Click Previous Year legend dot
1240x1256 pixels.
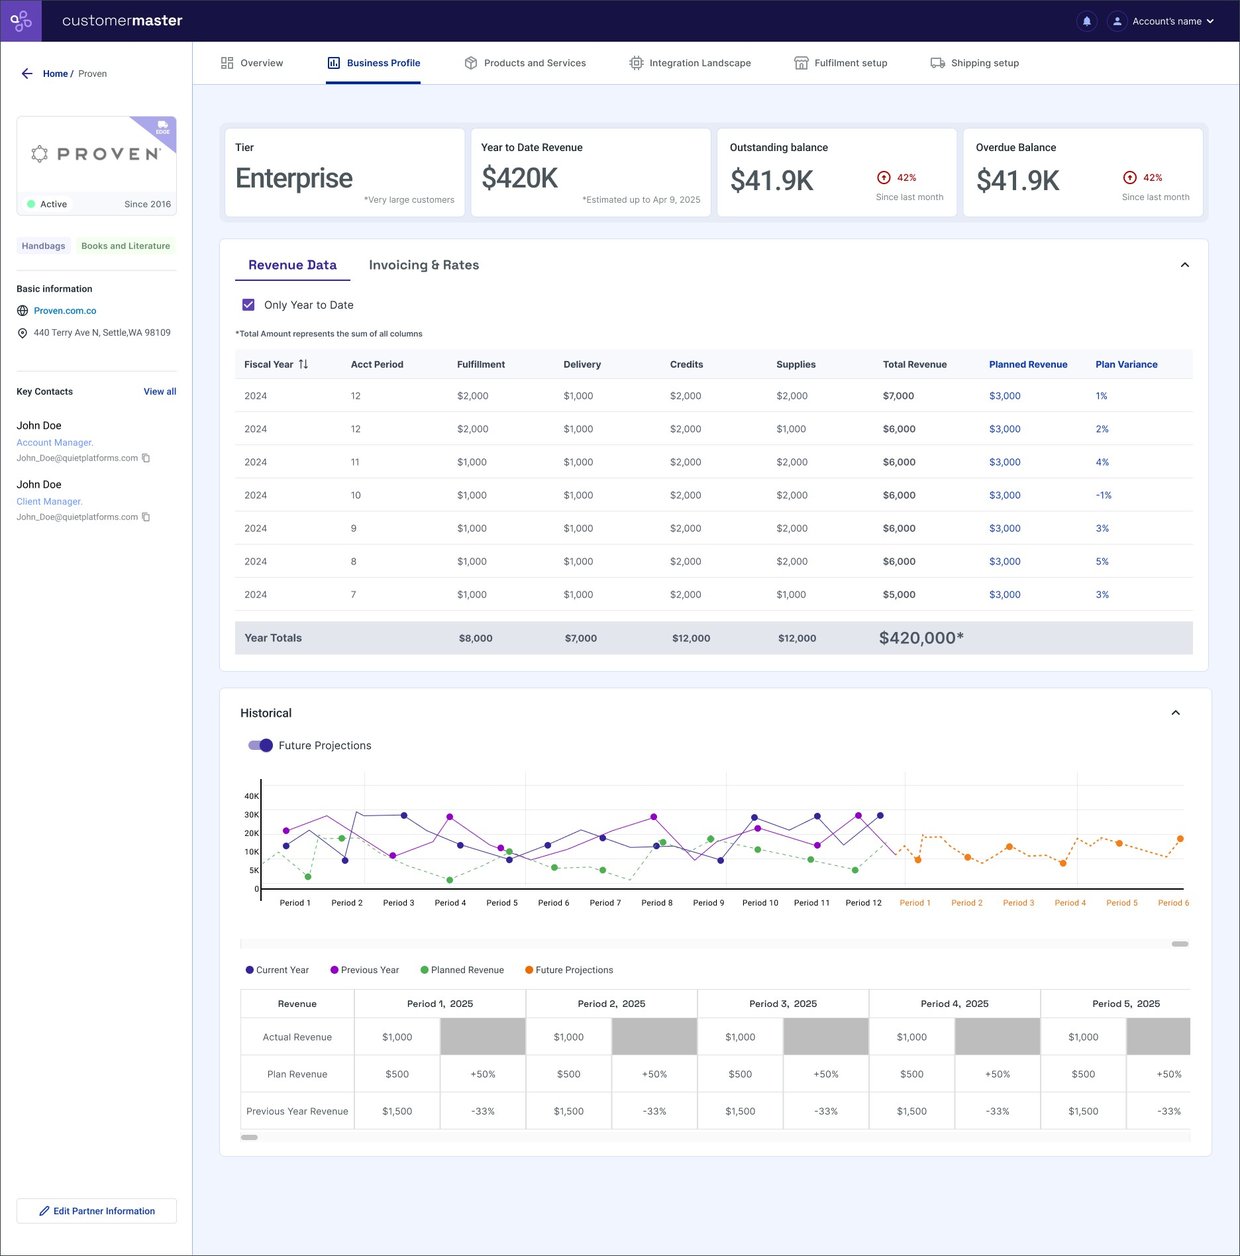click(x=335, y=970)
